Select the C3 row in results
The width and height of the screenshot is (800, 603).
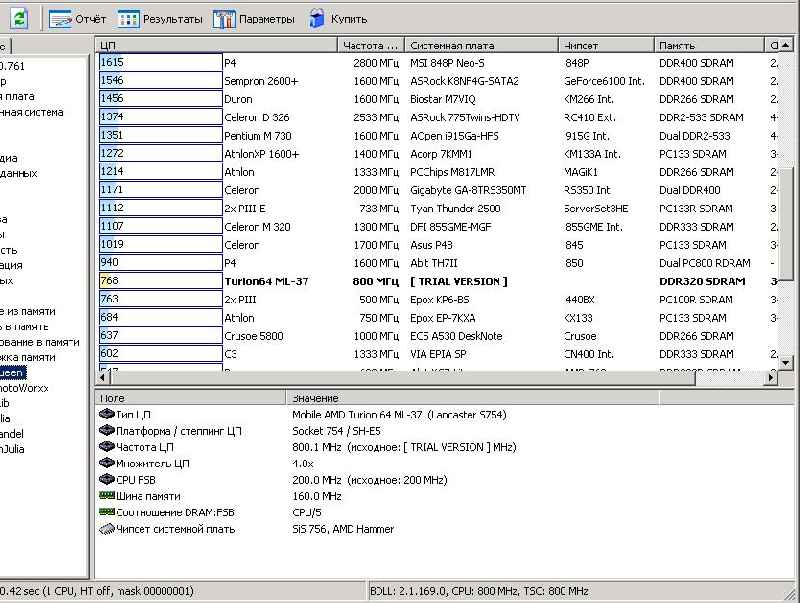pos(439,354)
